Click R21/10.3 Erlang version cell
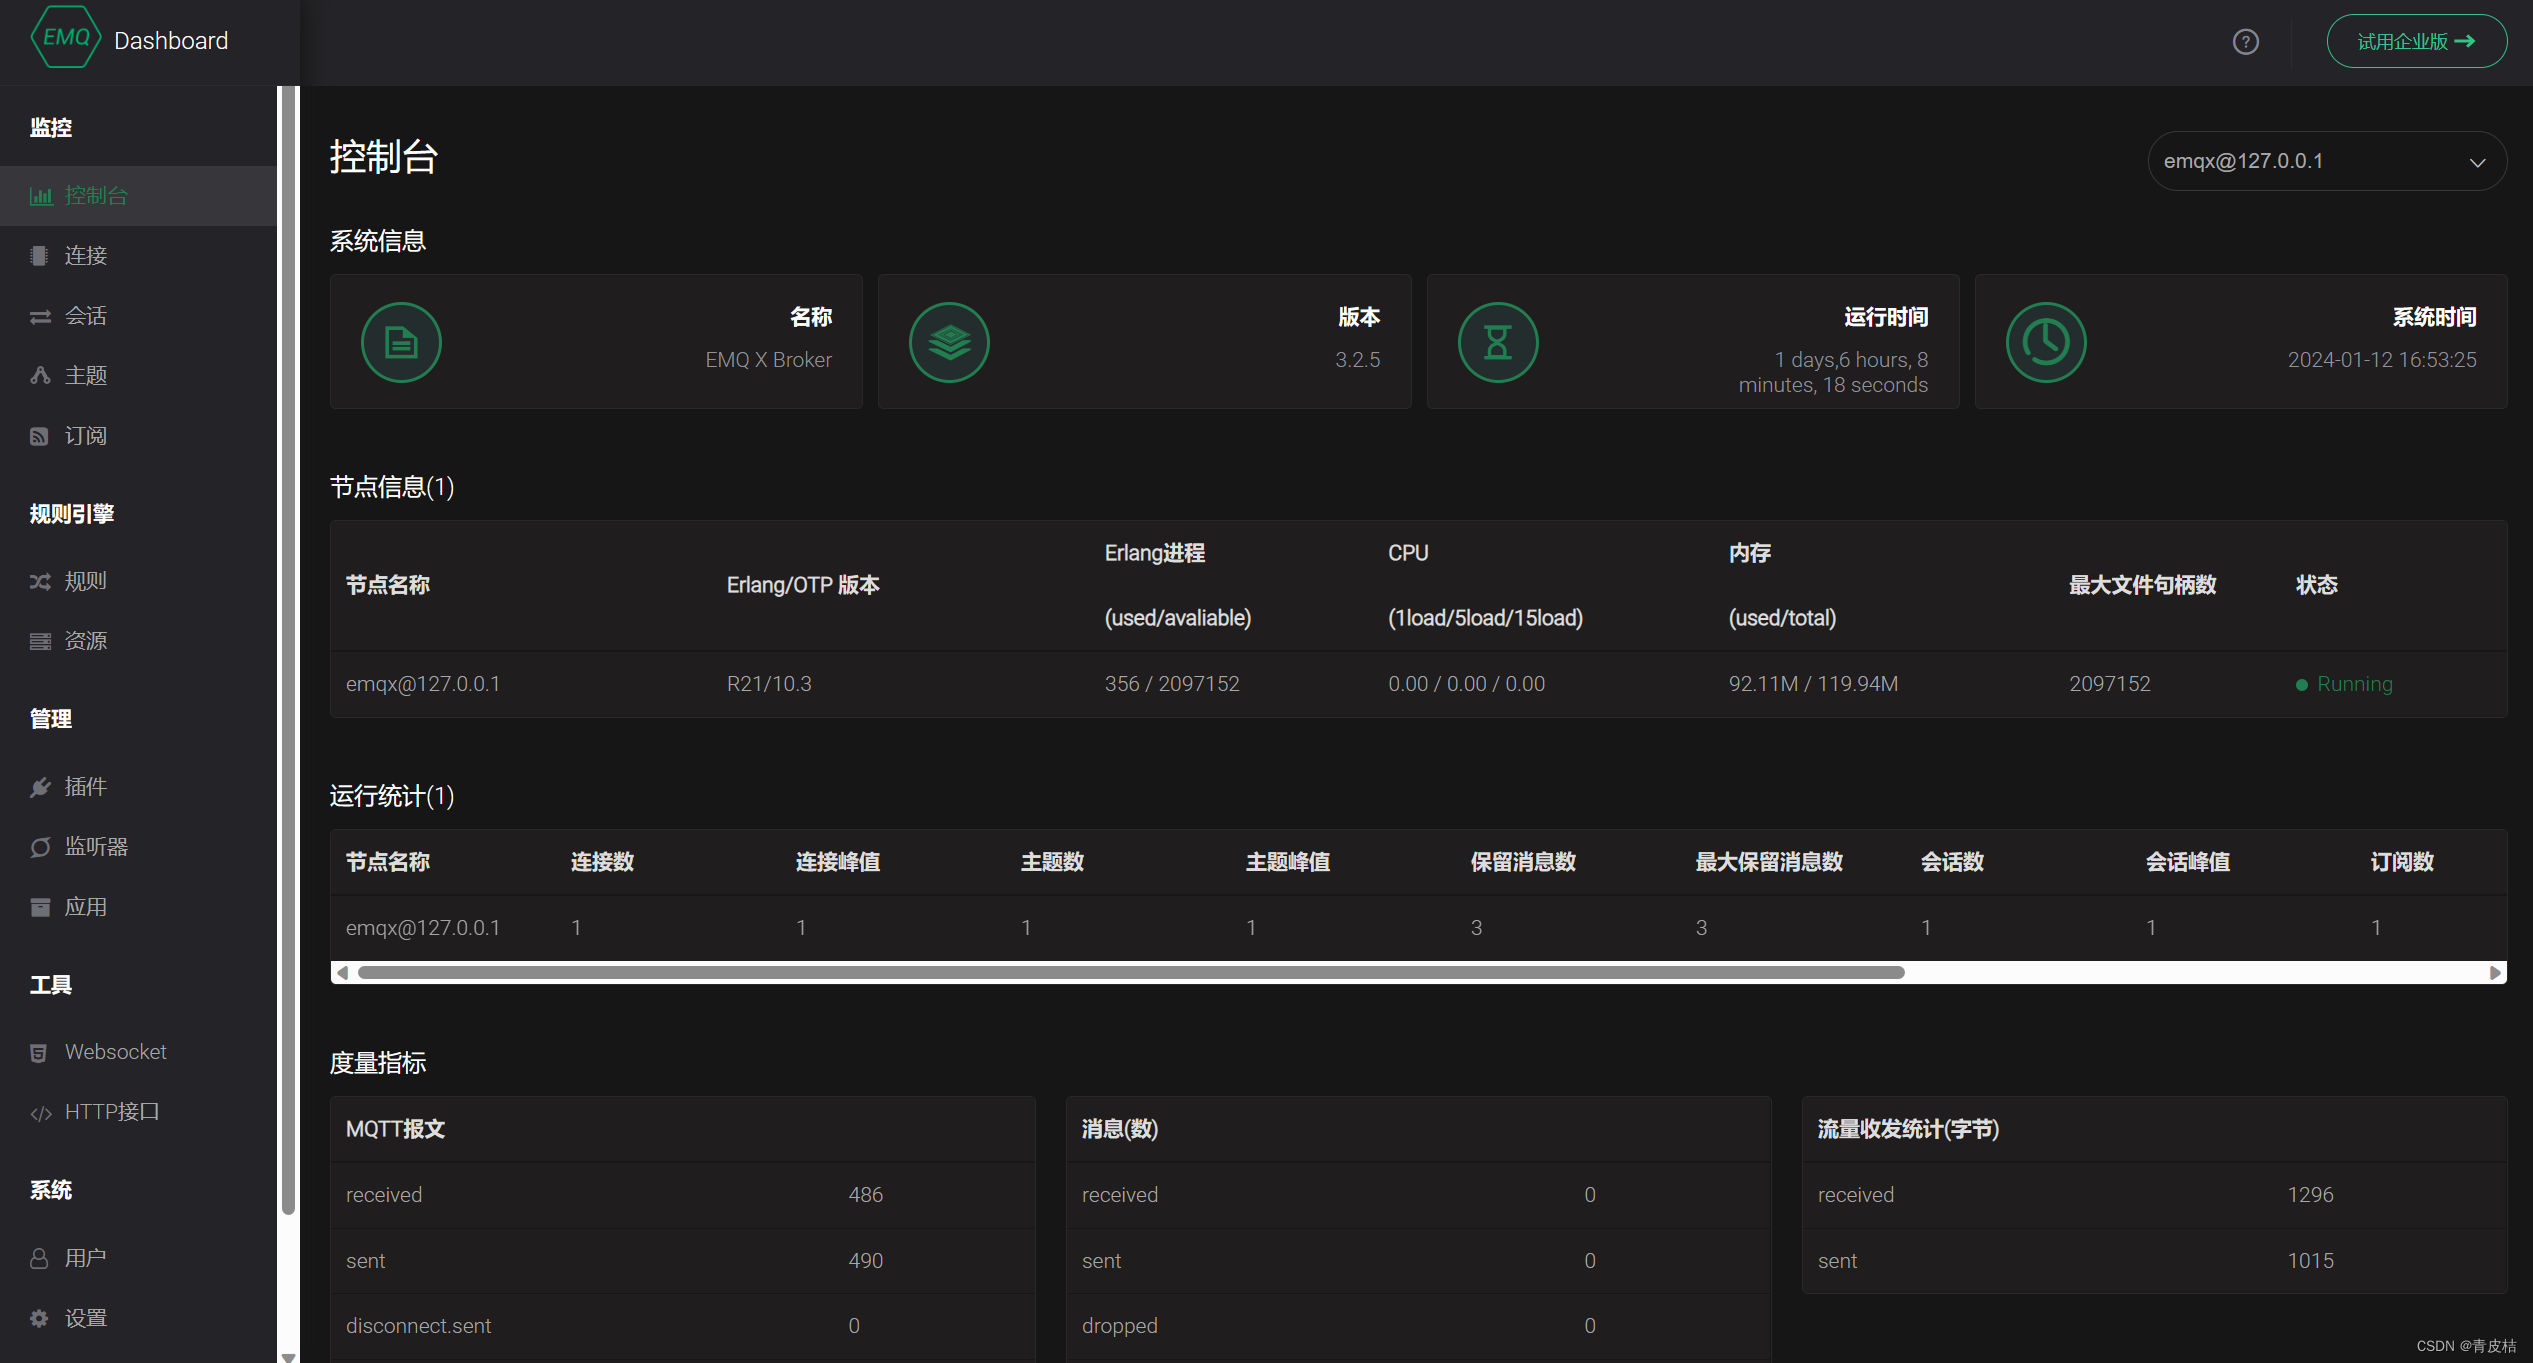Viewport: 2533px width, 1363px height. (x=769, y=684)
